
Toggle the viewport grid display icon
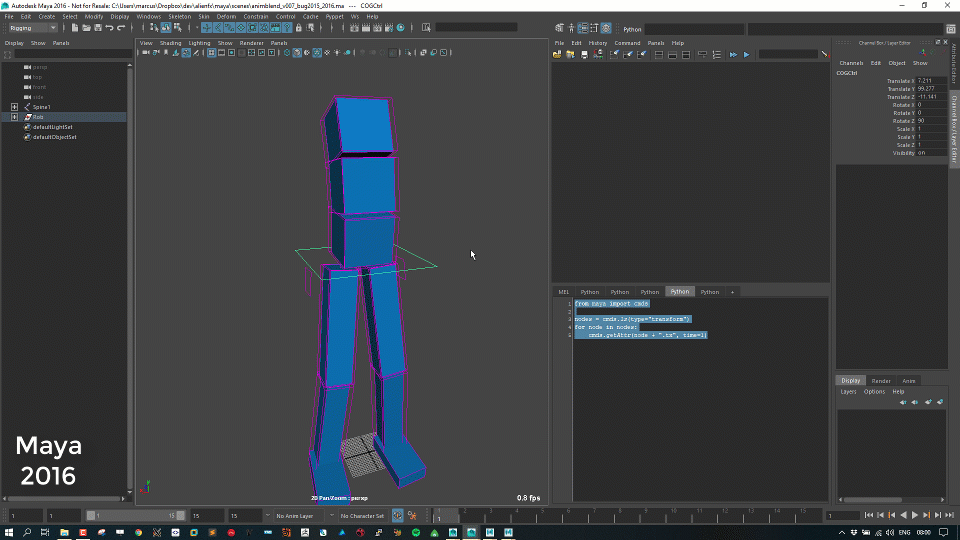(x=212, y=52)
